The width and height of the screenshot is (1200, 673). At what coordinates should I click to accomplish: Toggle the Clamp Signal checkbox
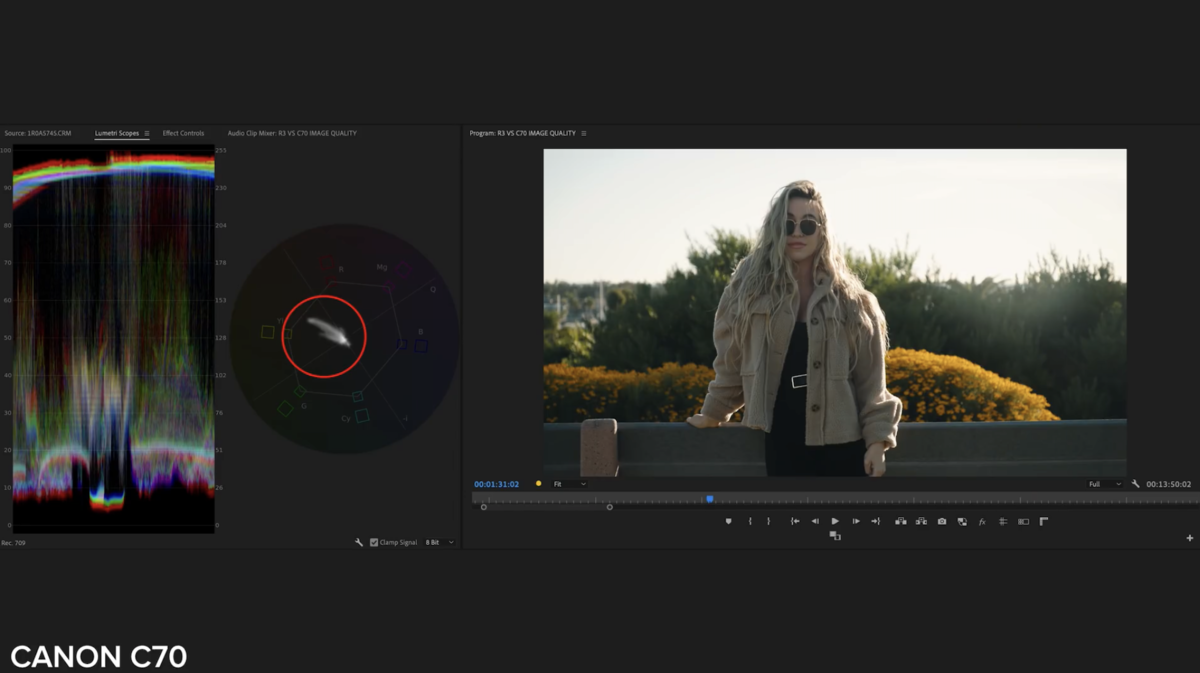click(374, 542)
